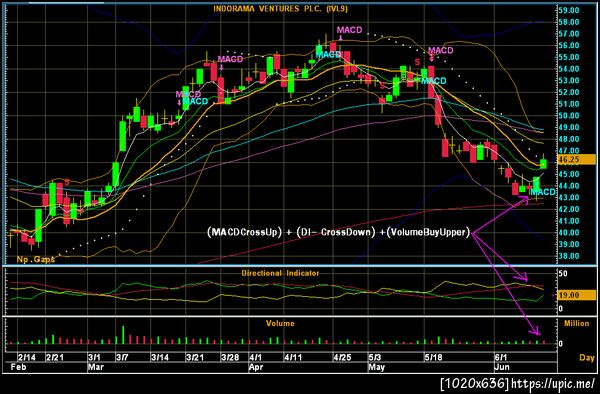The image size is (600, 394).
Task: Select the 2/21 date marker
Action: pos(55,358)
